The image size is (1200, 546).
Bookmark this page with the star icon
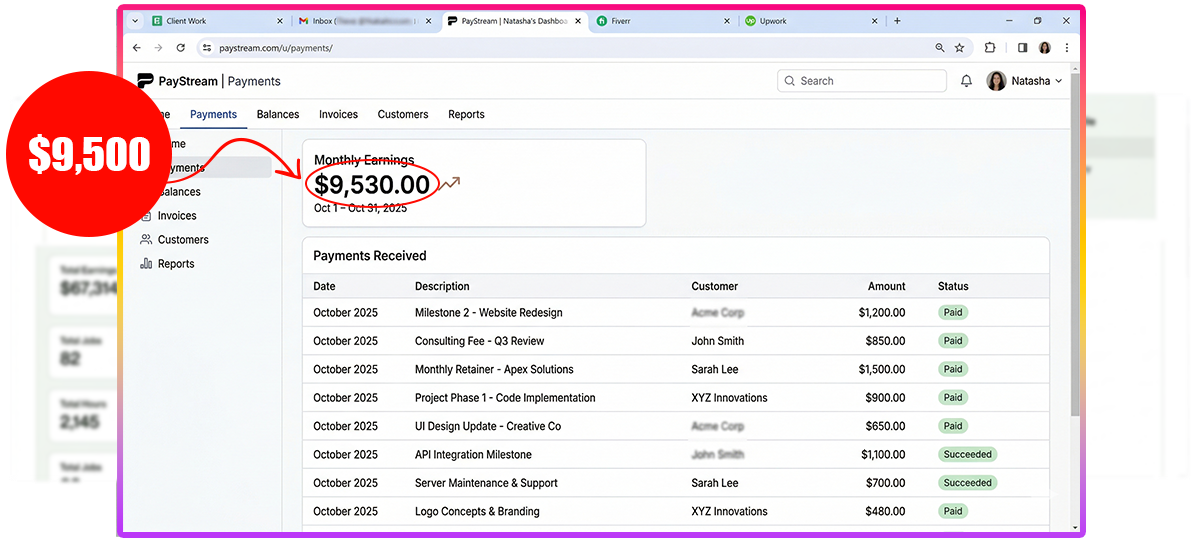pyautogui.click(x=959, y=48)
